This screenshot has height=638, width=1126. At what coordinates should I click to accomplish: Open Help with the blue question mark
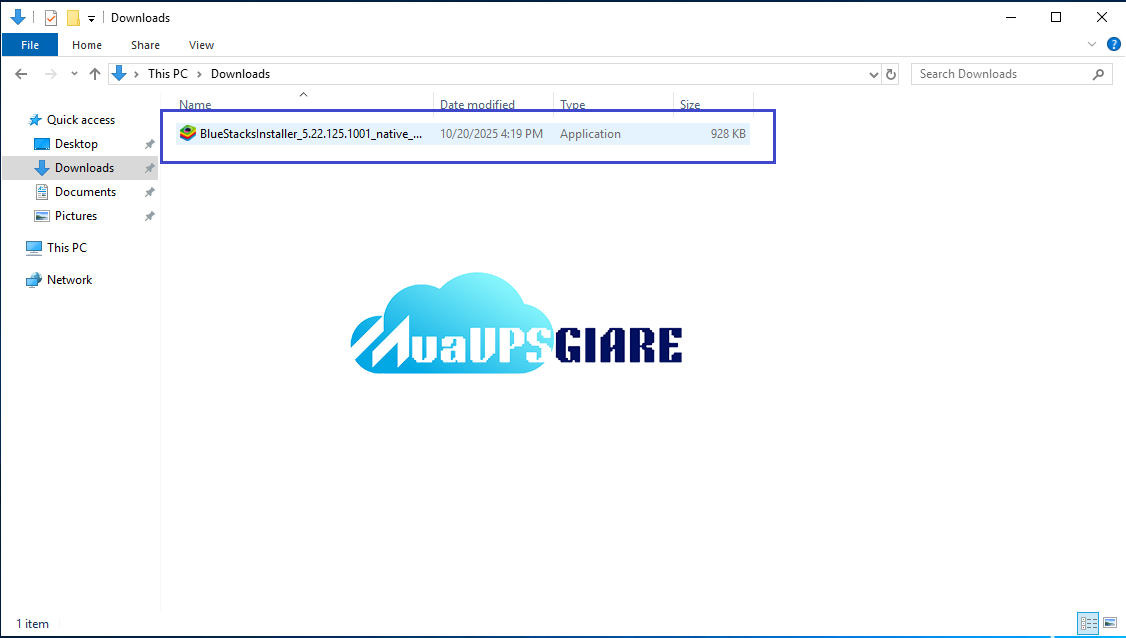pos(1113,45)
